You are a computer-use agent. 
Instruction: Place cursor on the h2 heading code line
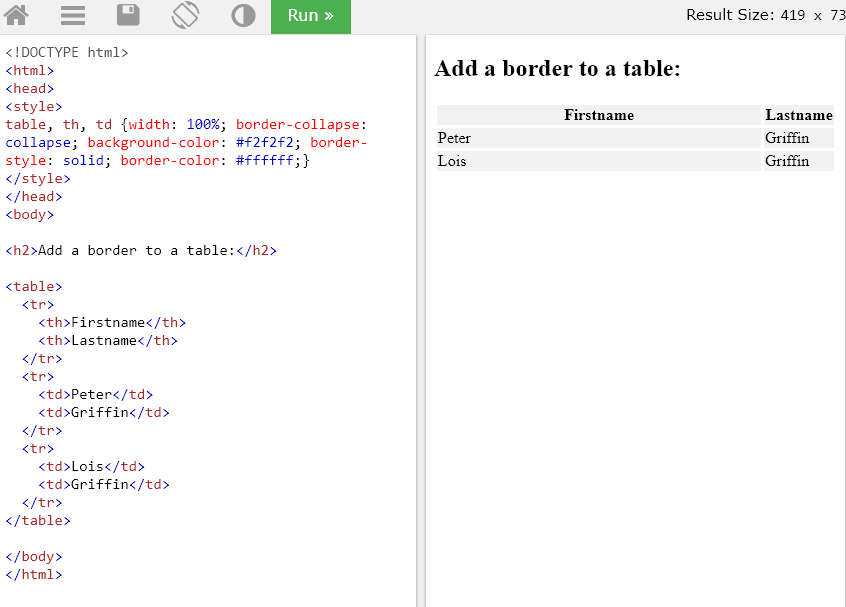click(x=140, y=250)
